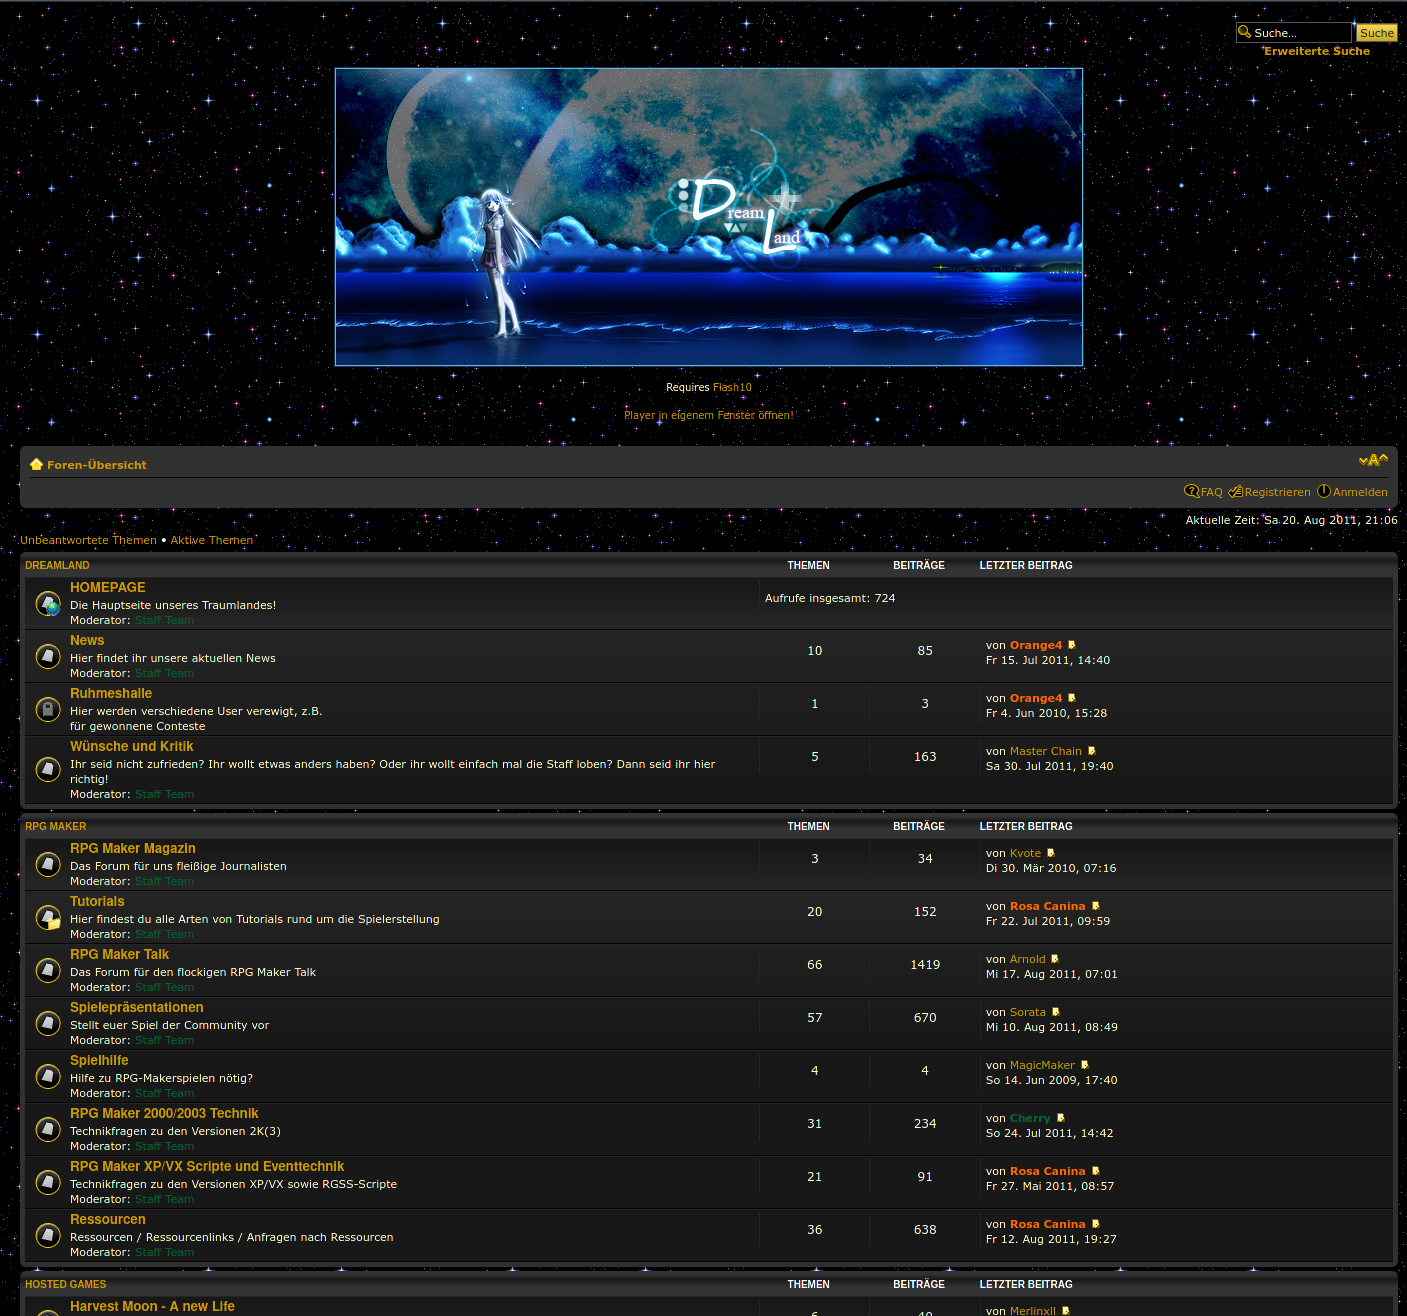Show Aktive Themen list
Image resolution: width=1407 pixels, height=1316 pixels.
pos(212,540)
